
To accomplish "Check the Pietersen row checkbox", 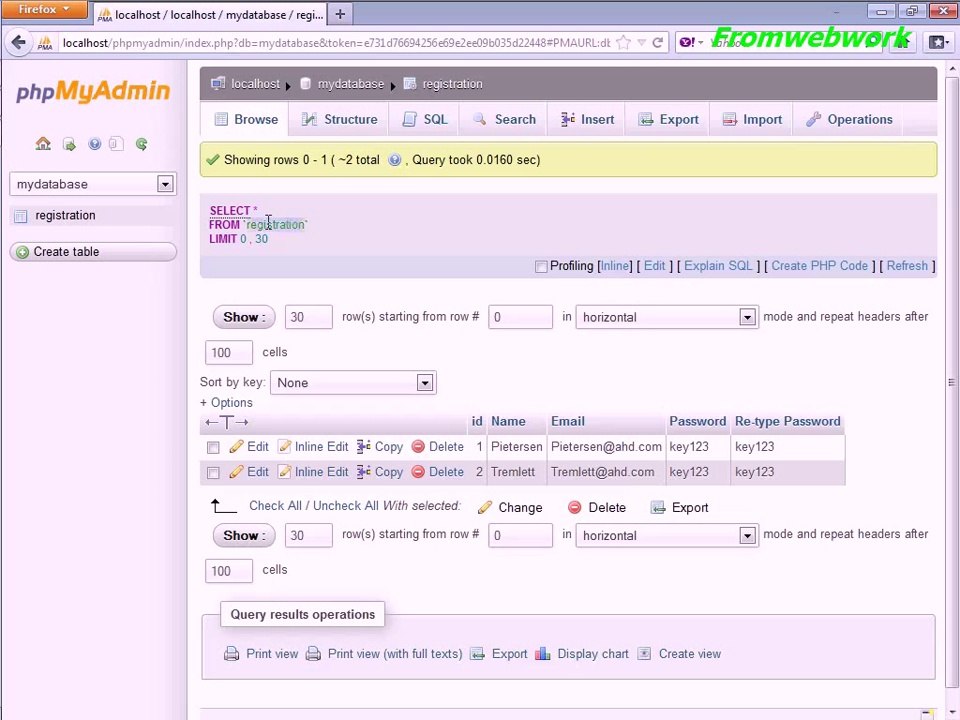I will (213, 448).
